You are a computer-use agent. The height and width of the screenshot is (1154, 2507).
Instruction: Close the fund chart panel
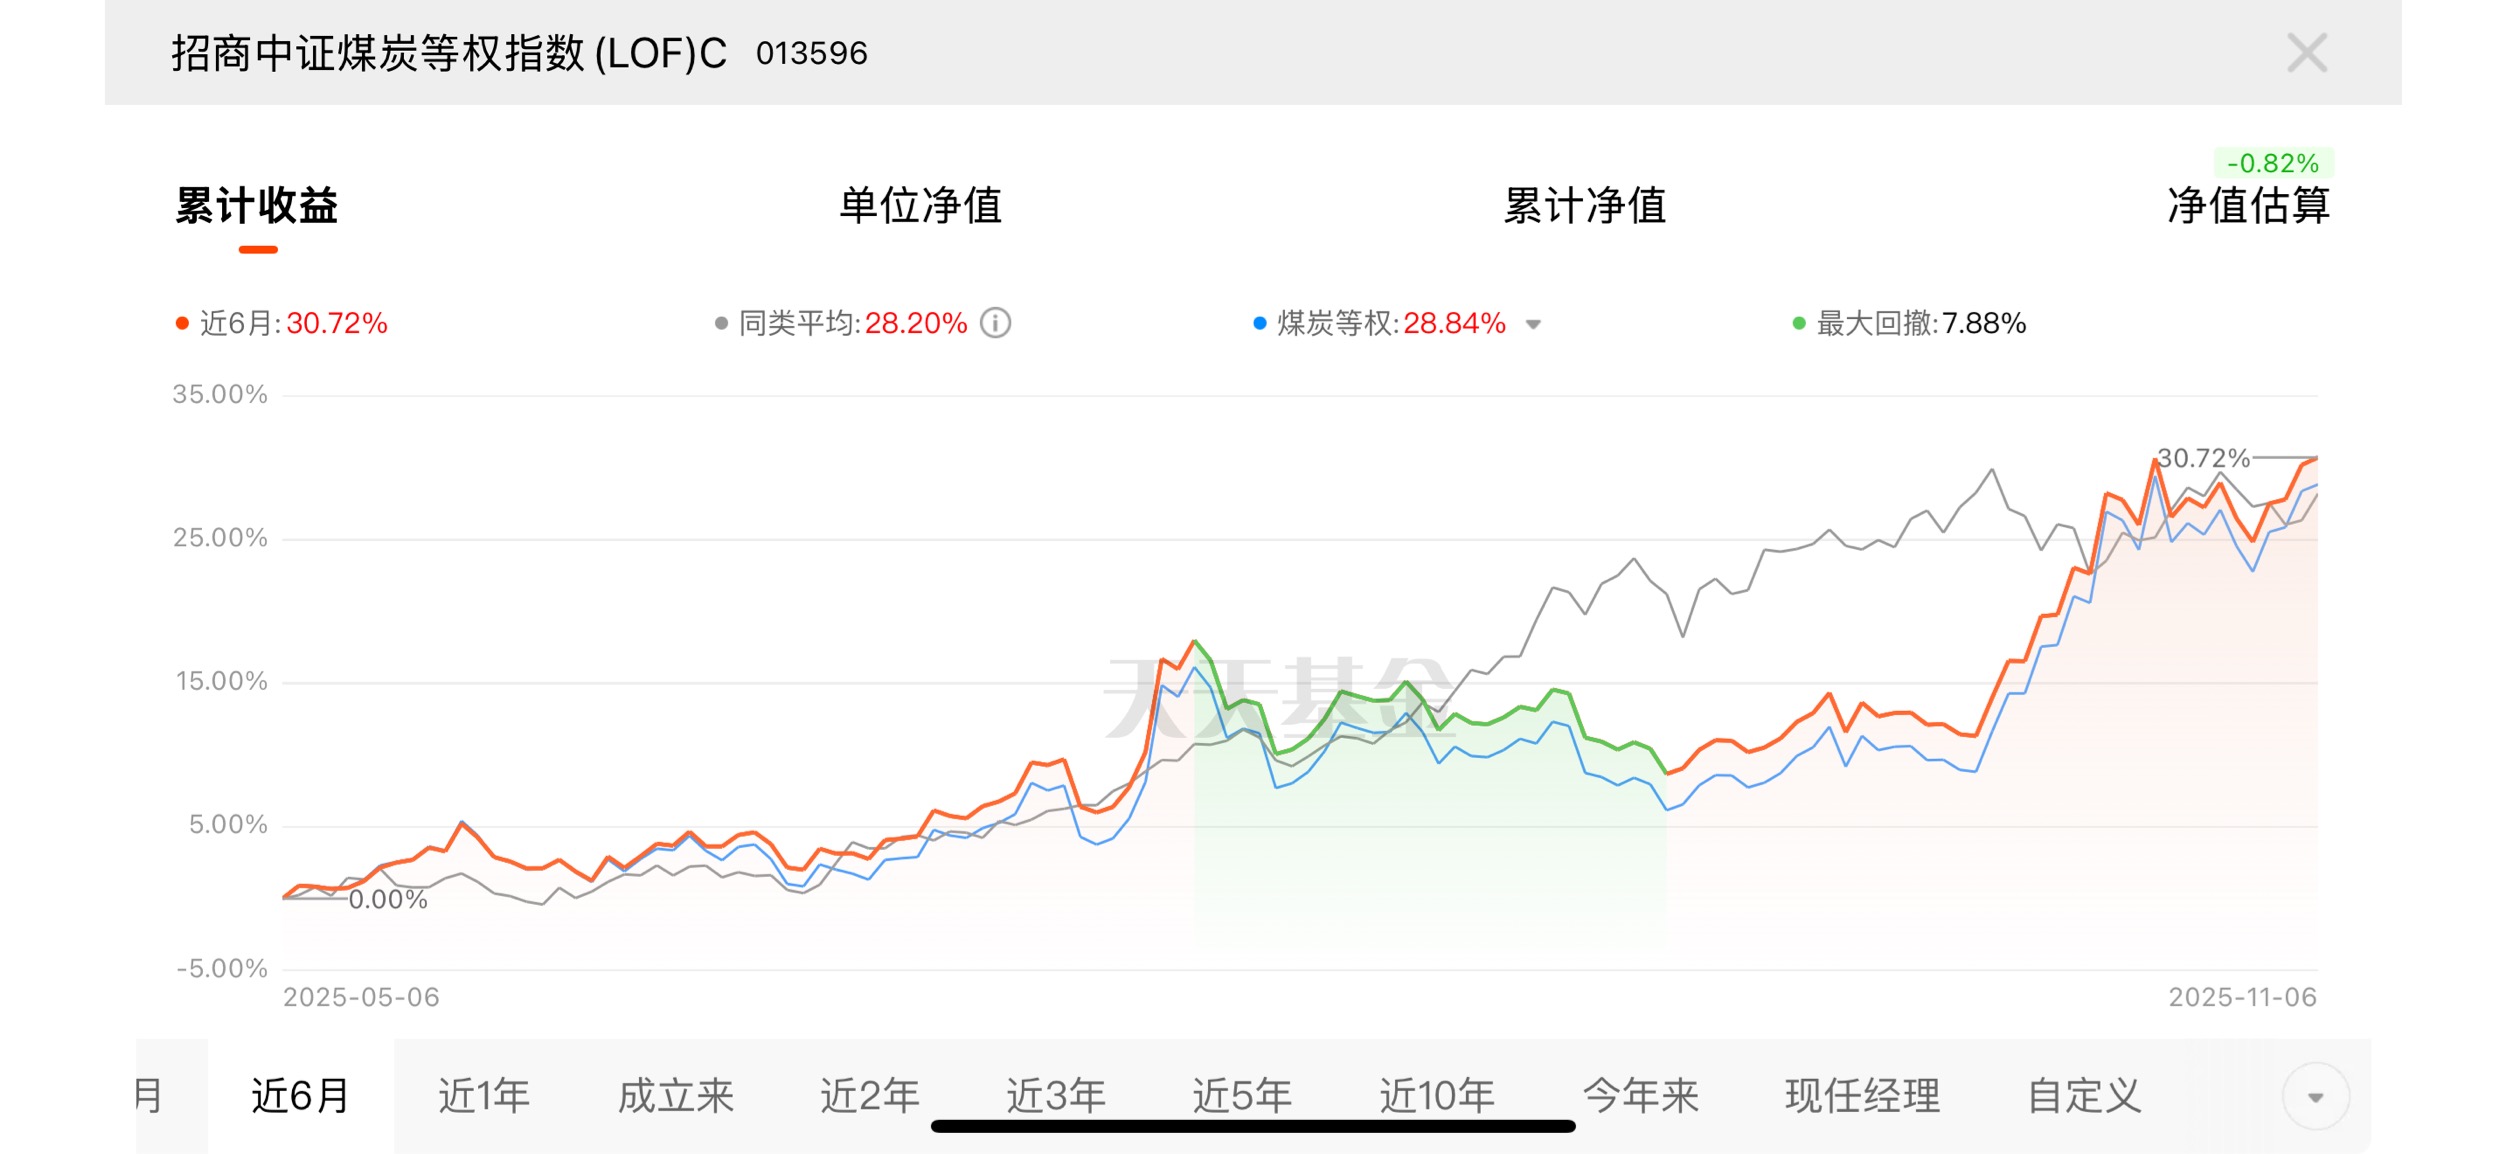2306,53
